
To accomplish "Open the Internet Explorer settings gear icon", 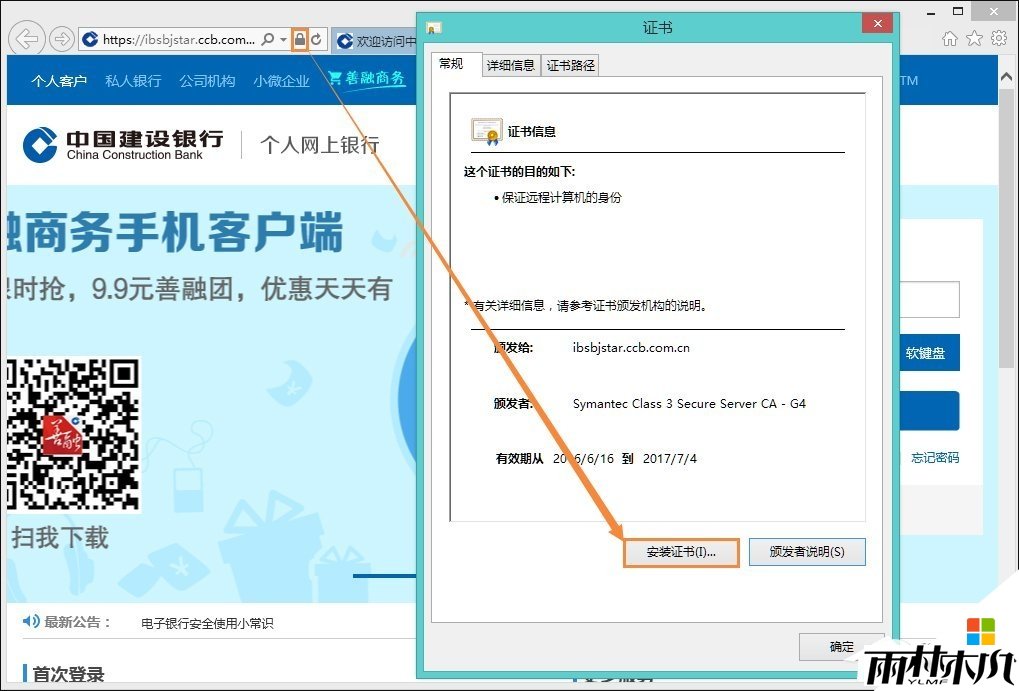I will click(998, 38).
